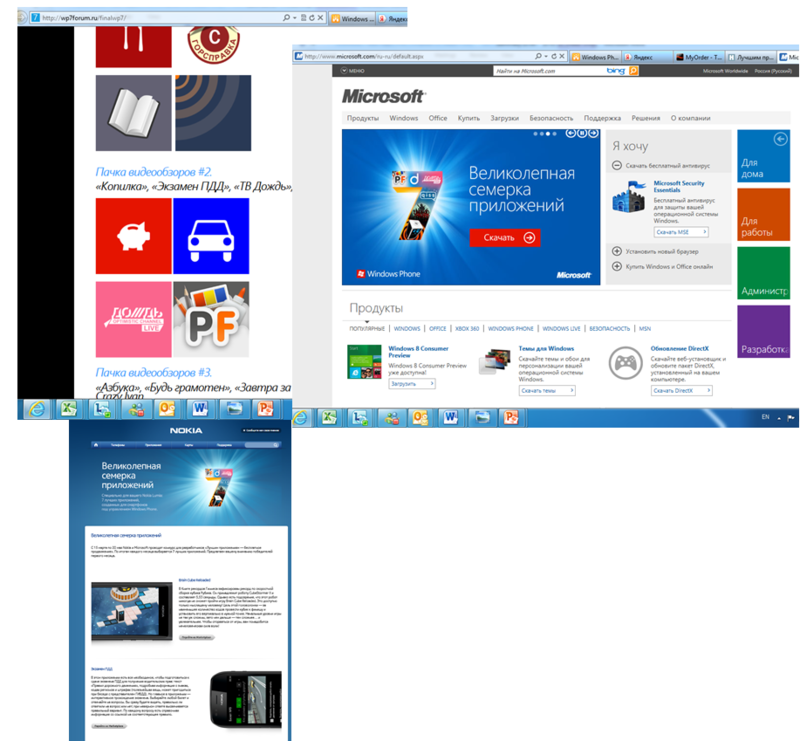This screenshot has width=800, height=741.
Task: Show hidden tray icons arrow in taskbar
Action: pos(779,418)
